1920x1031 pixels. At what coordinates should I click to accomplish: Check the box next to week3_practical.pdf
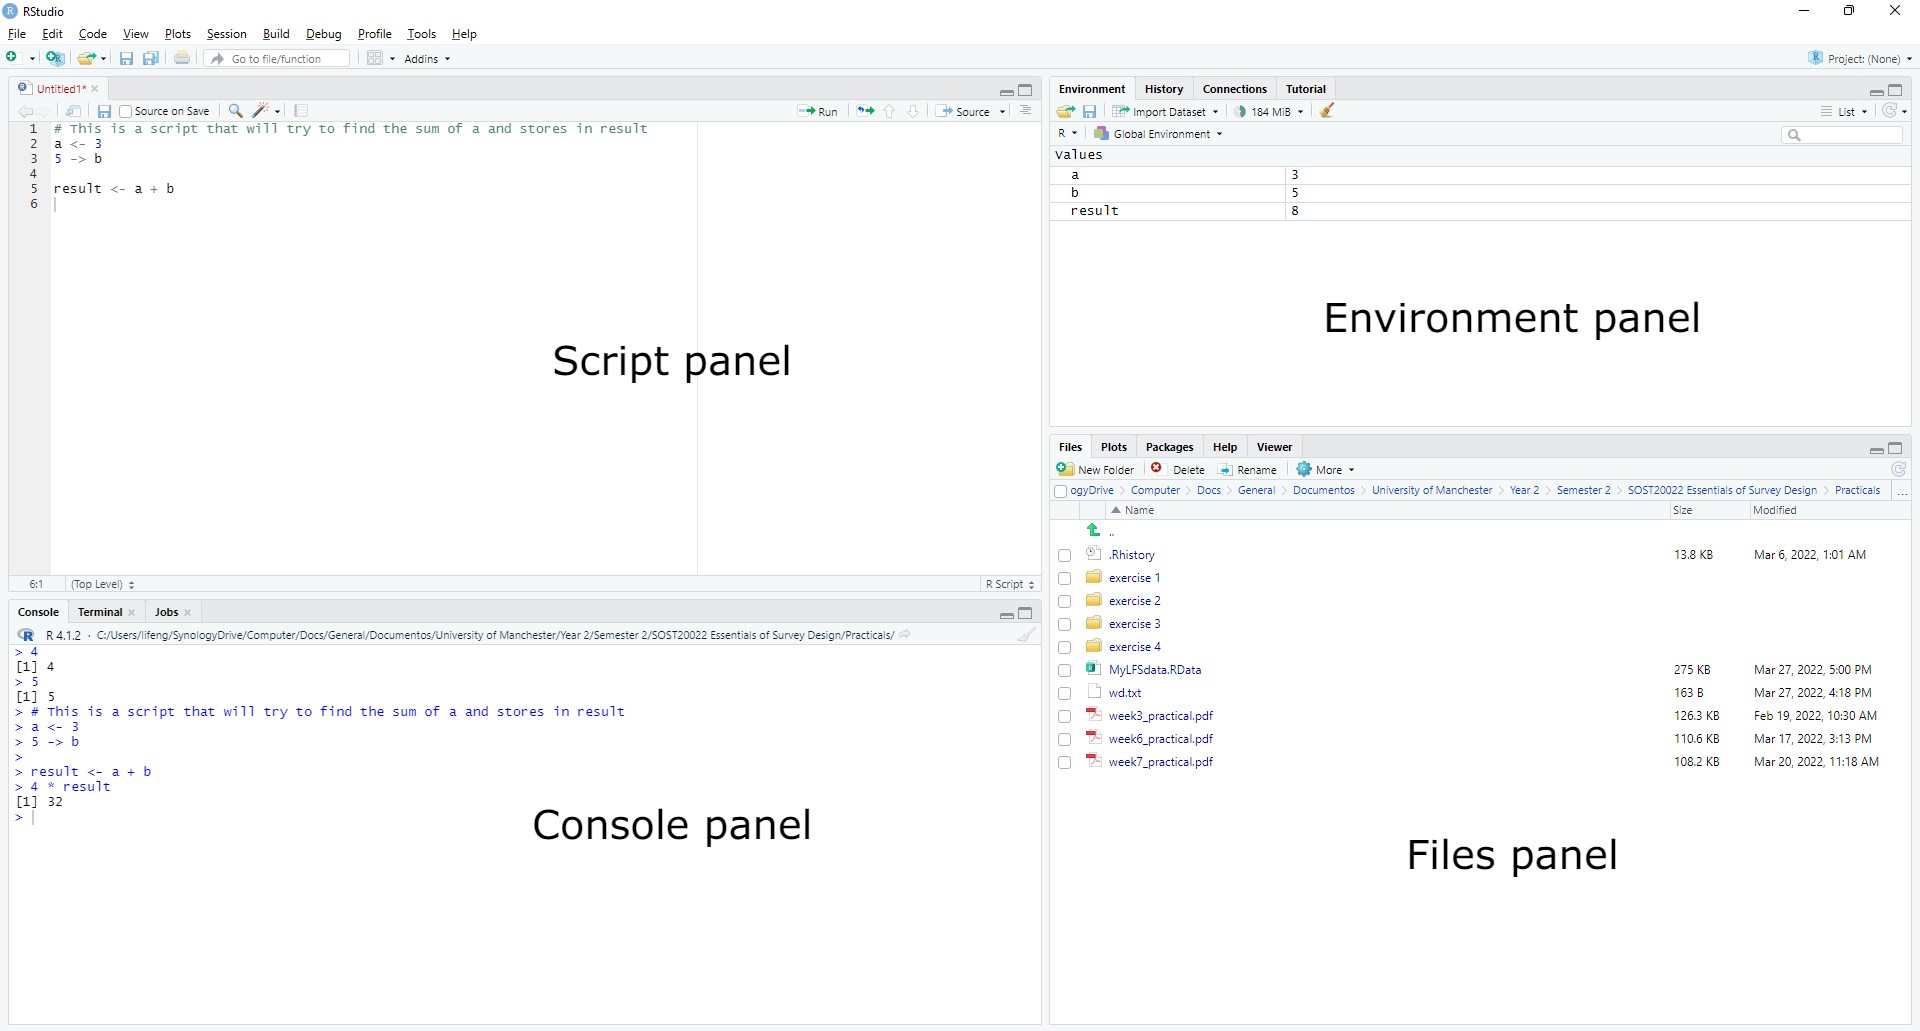[x=1064, y=717]
